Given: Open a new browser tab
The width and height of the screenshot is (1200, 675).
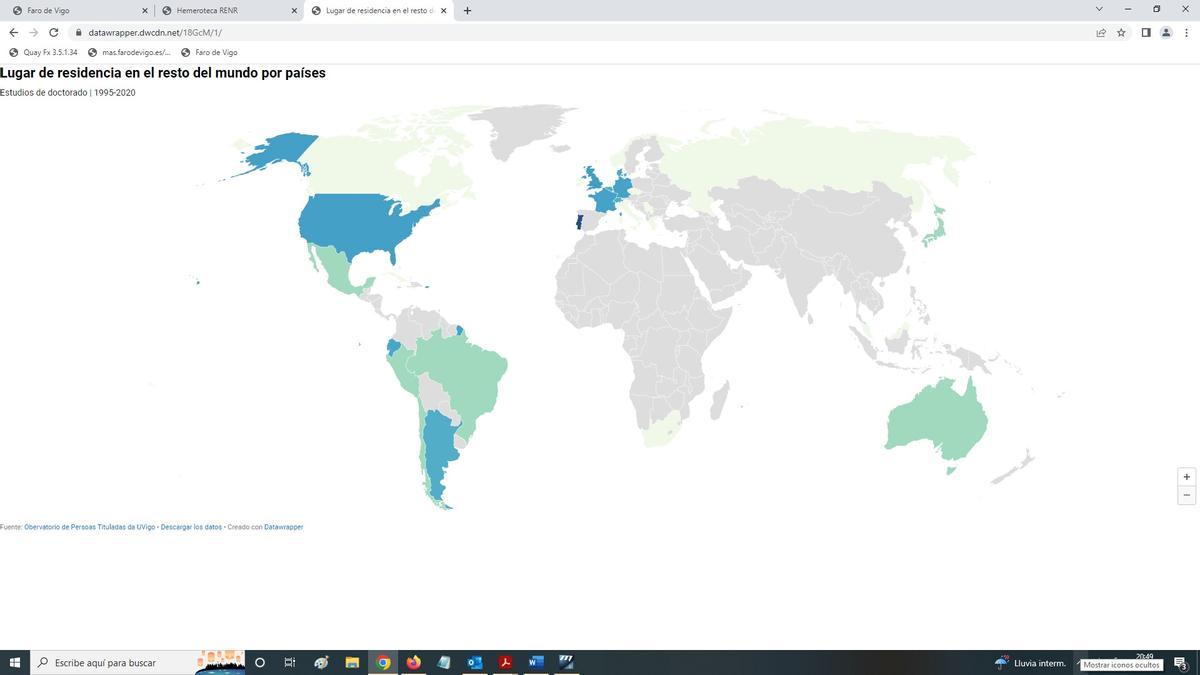Looking at the screenshot, I should pos(468,11).
